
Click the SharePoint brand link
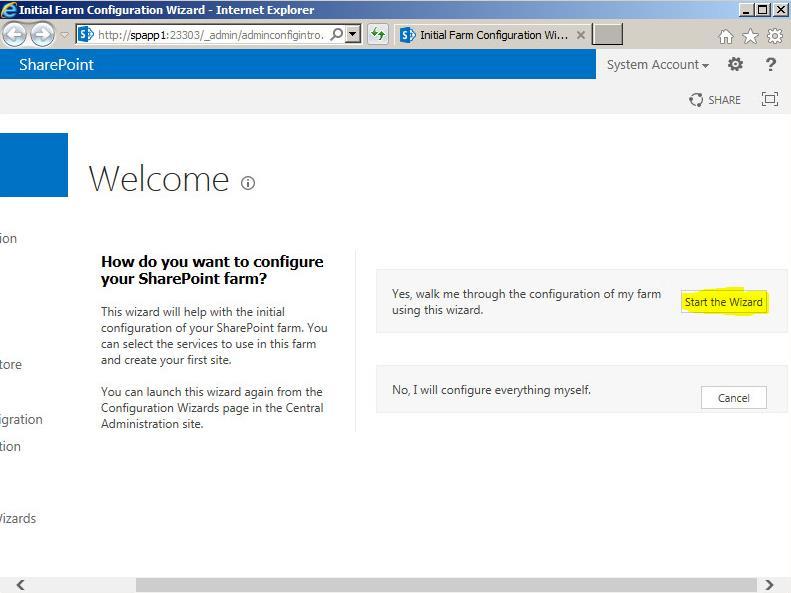[x=56, y=65]
